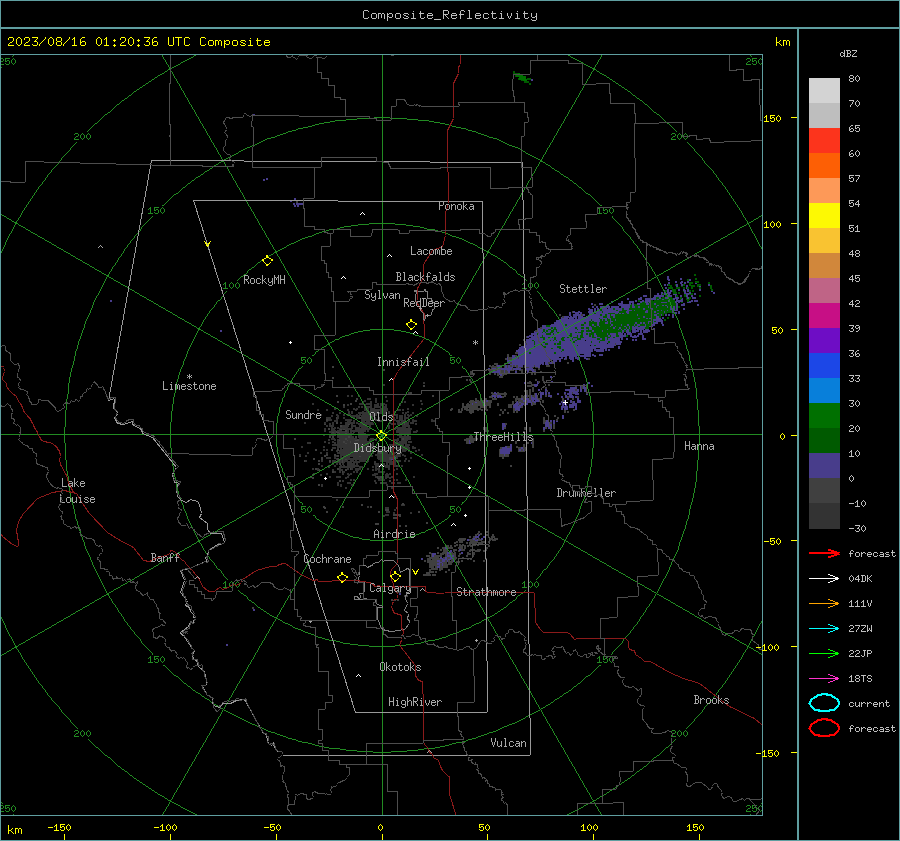This screenshot has width=900, height=841.
Task: Click the Blackfalds city label
Action: pos(425,277)
